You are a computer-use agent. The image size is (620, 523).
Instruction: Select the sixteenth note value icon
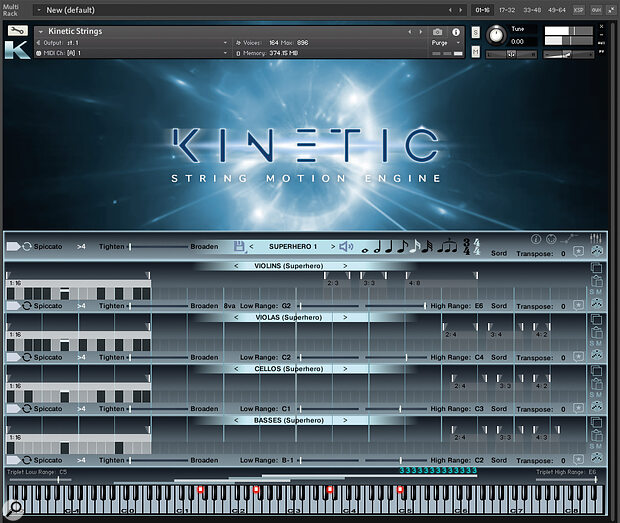[414, 246]
